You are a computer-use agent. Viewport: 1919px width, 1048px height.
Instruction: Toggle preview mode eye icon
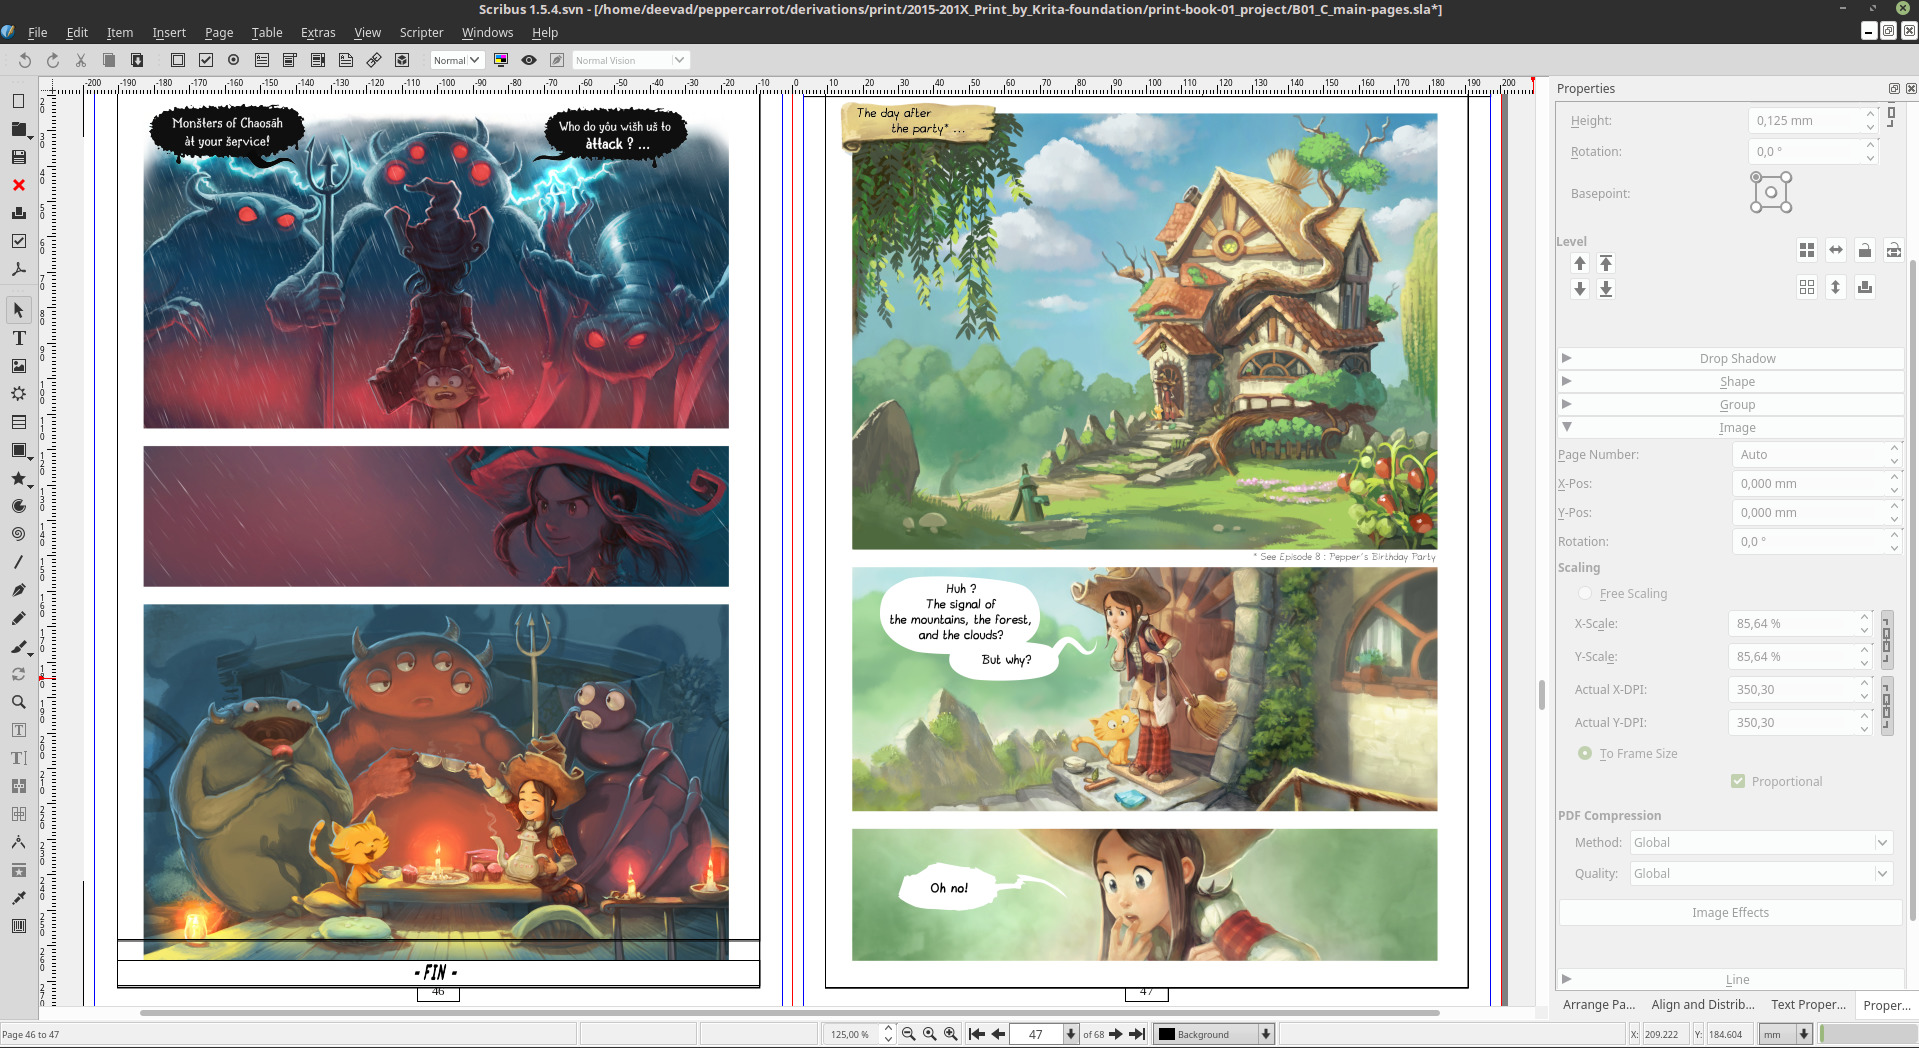point(529,60)
